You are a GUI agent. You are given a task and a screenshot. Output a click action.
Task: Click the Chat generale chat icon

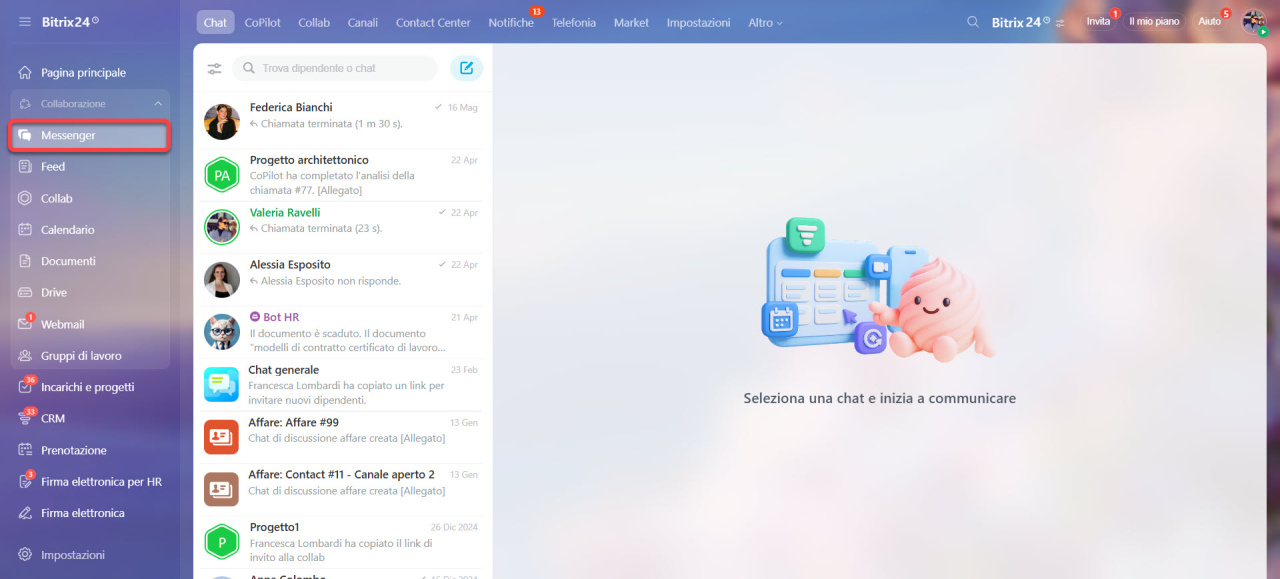pos(221,384)
